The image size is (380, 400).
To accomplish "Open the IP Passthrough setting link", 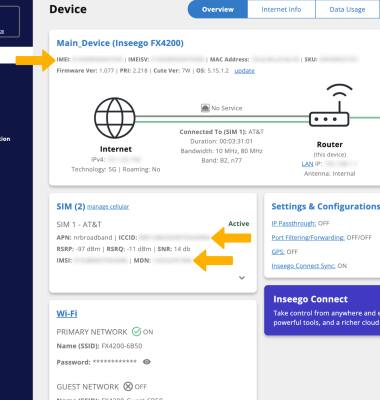I will 294,223.
